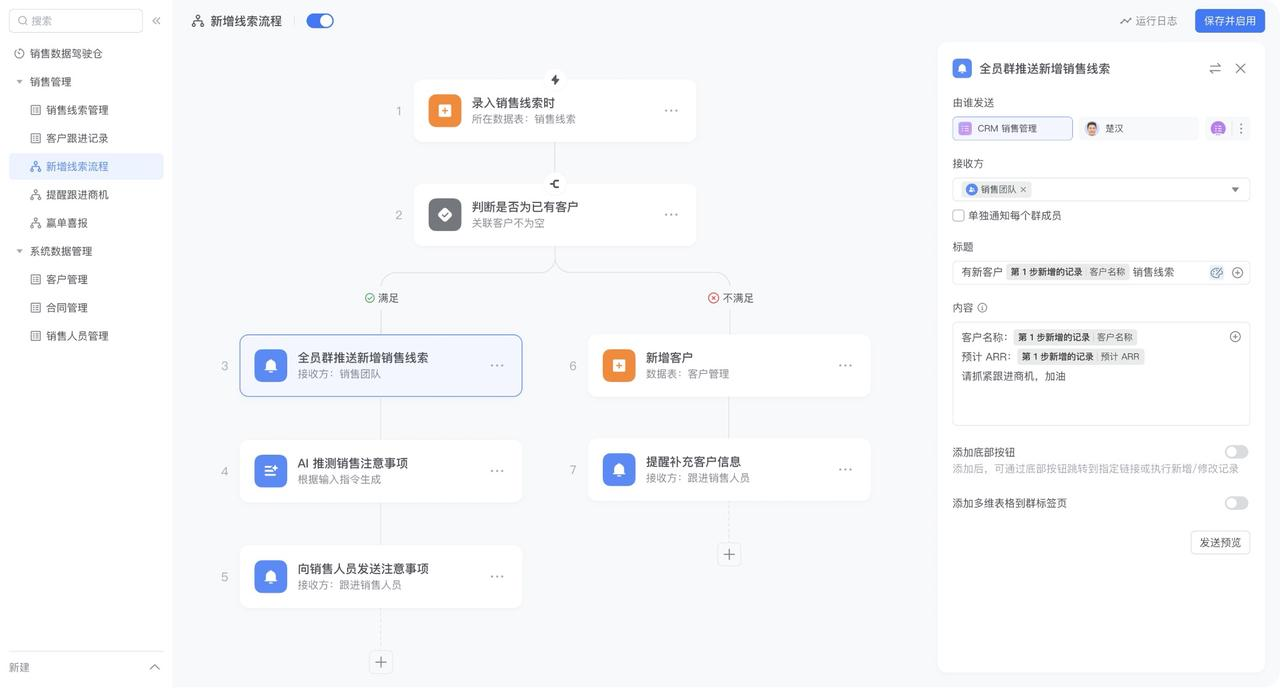
Task: Click the 保存并启用 button
Action: tap(1228, 19)
